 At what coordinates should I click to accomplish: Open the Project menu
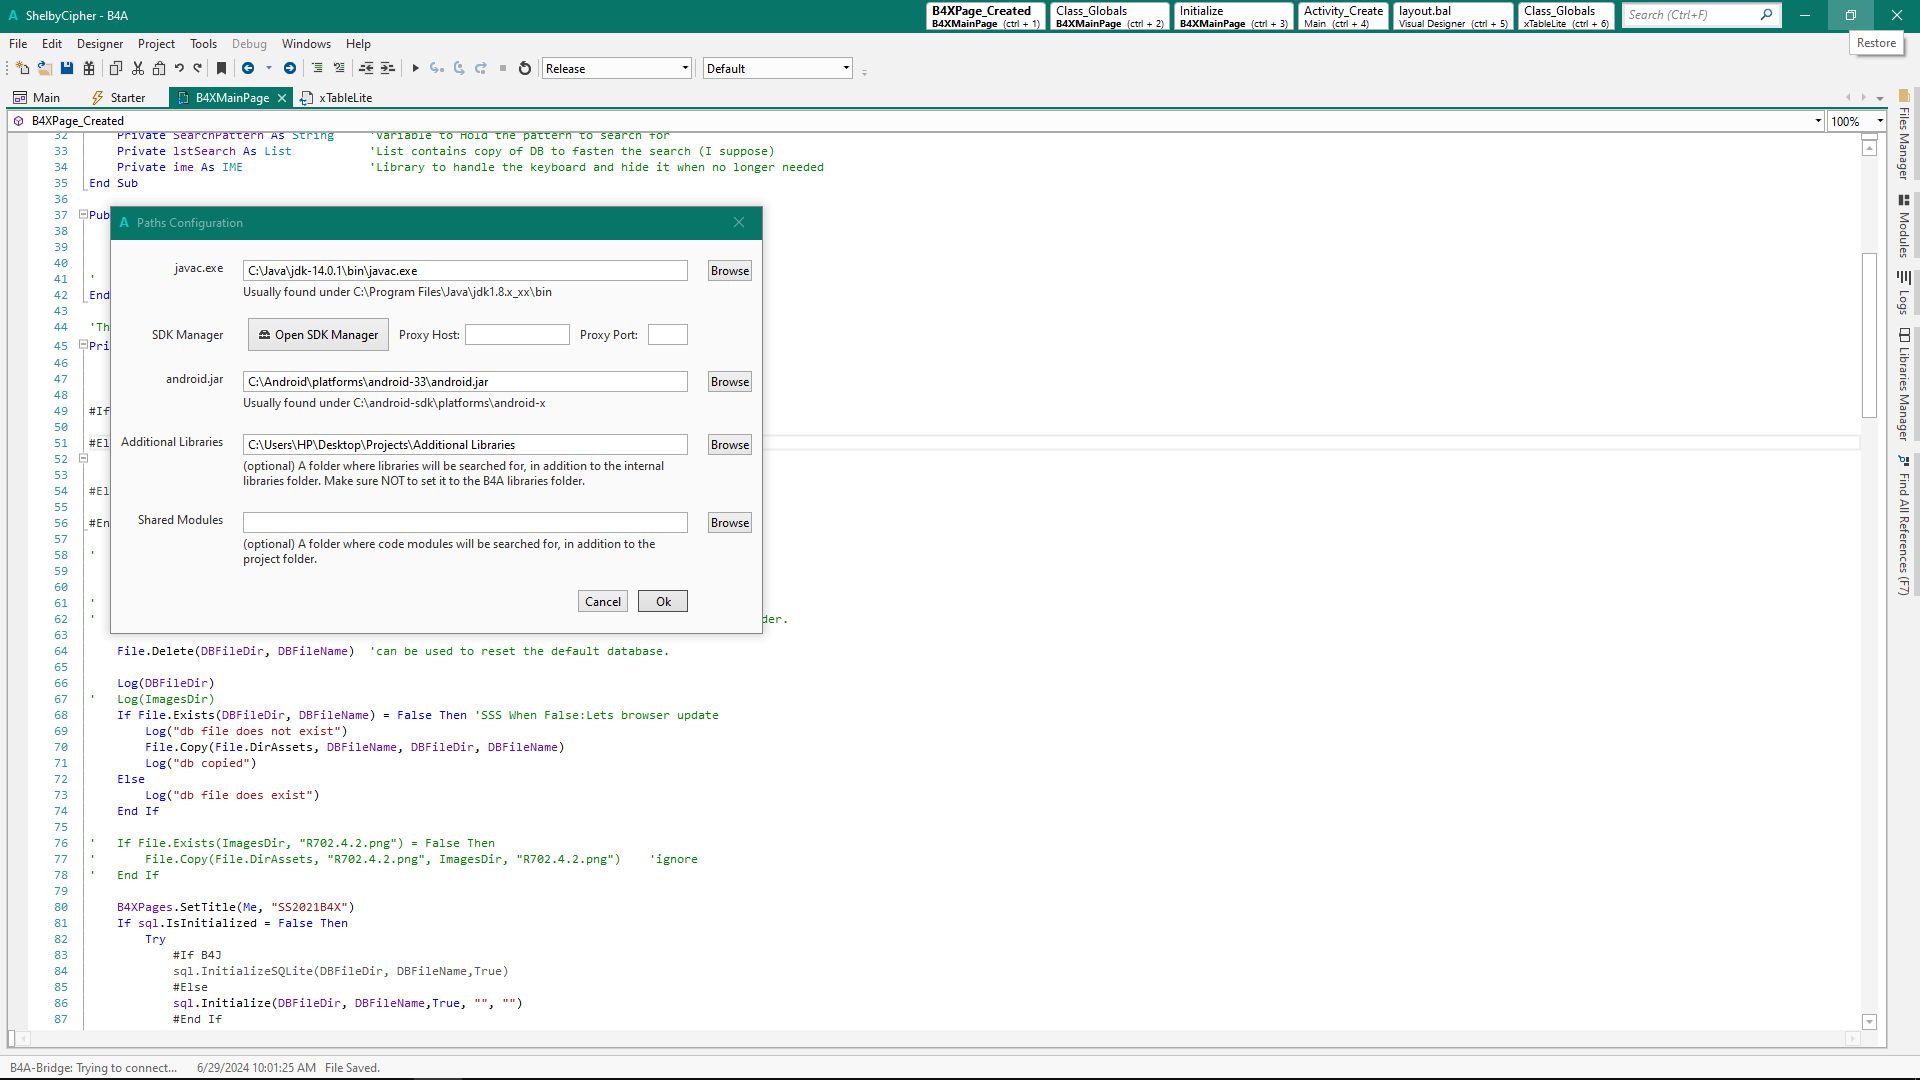click(156, 44)
